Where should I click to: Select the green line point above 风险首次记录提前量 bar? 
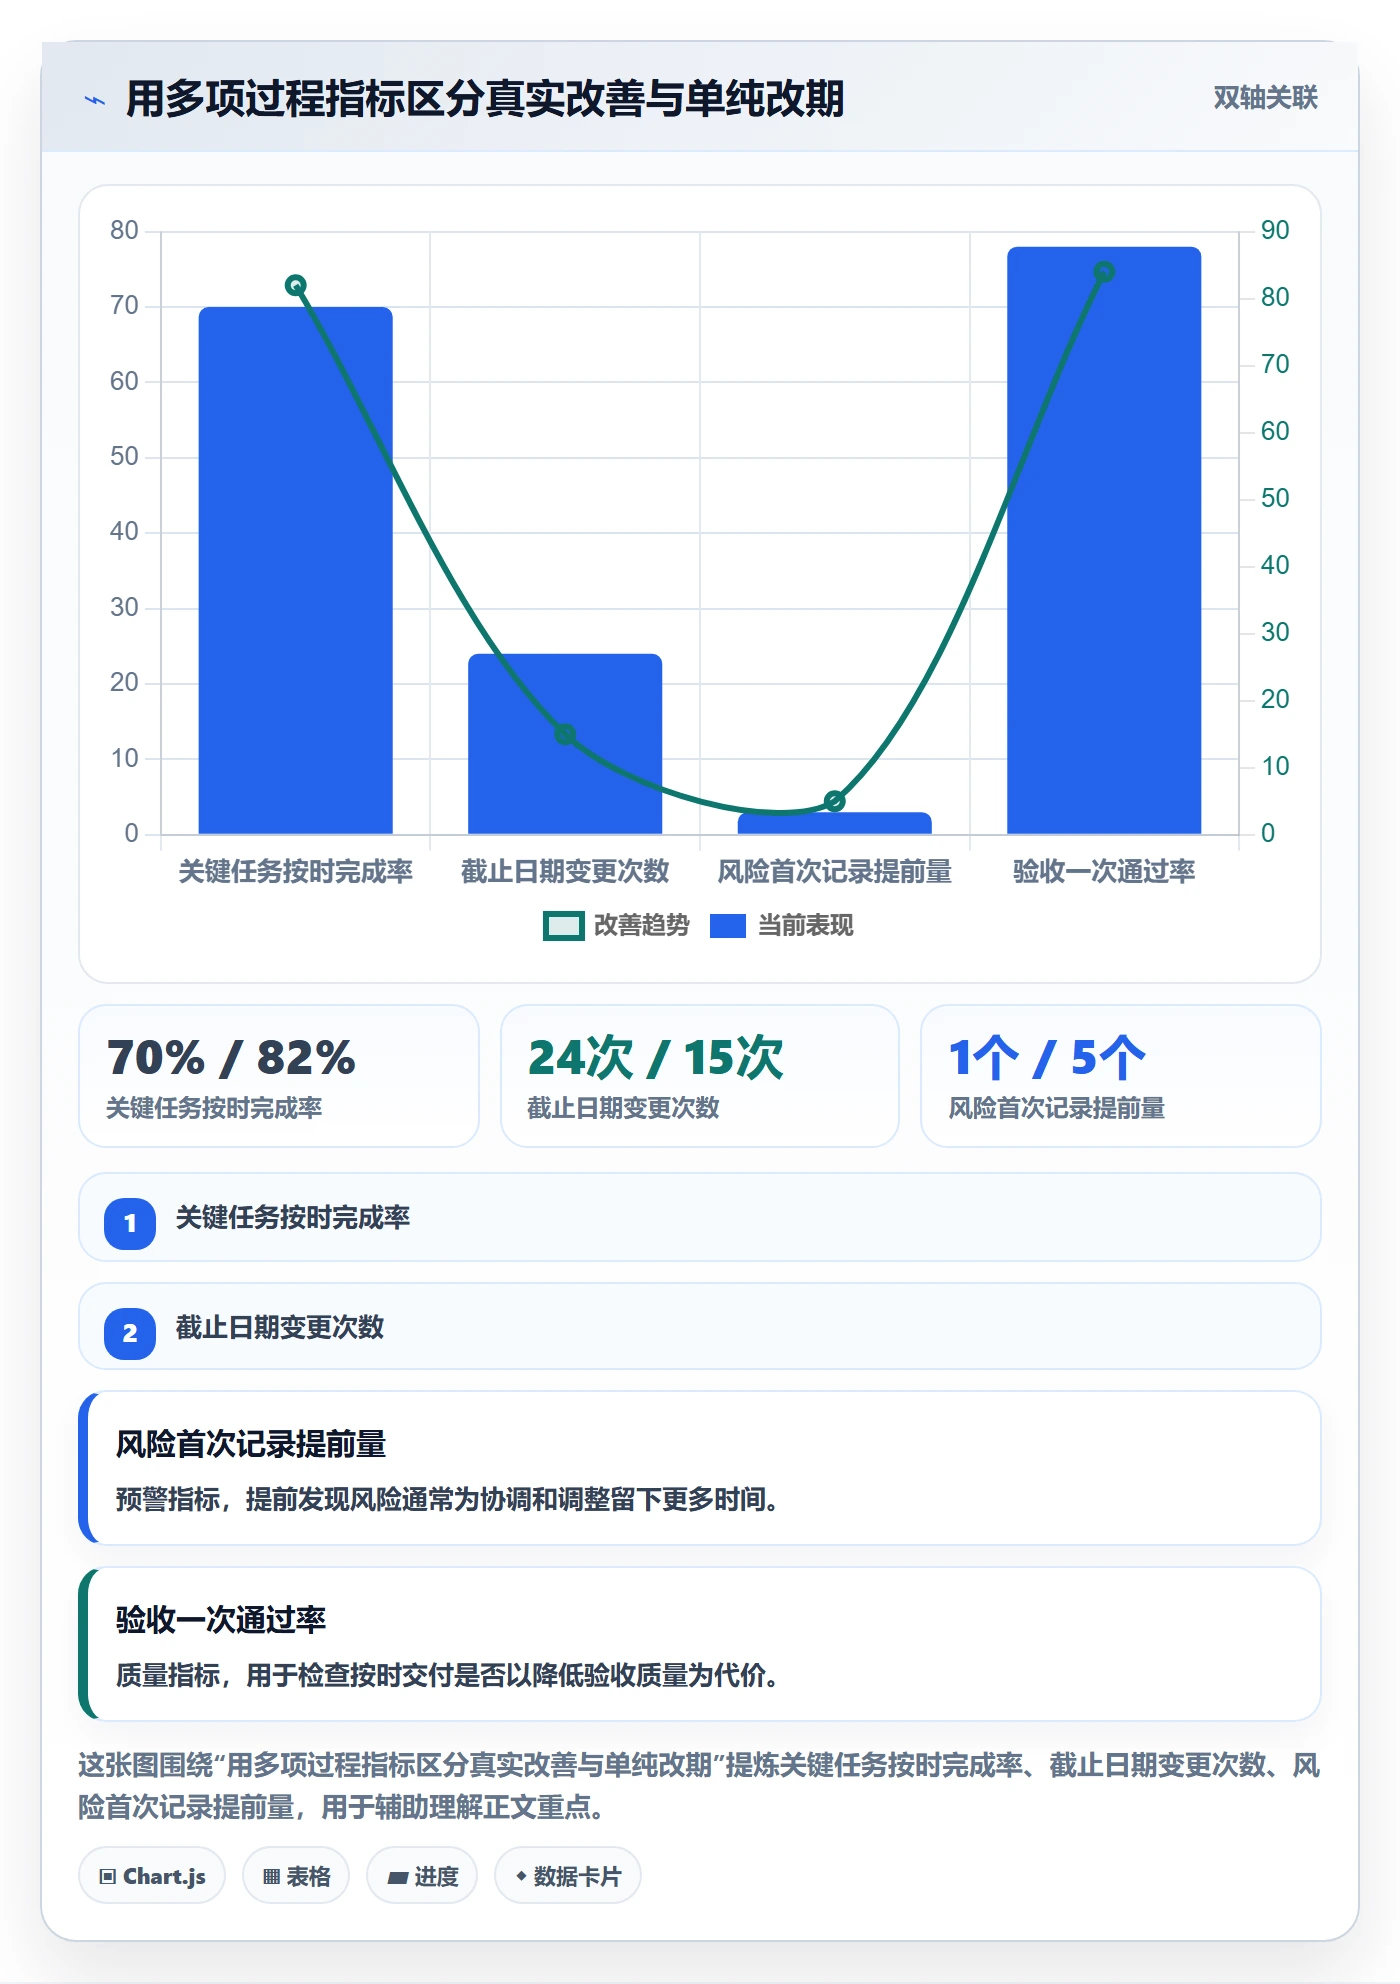(835, 801)
